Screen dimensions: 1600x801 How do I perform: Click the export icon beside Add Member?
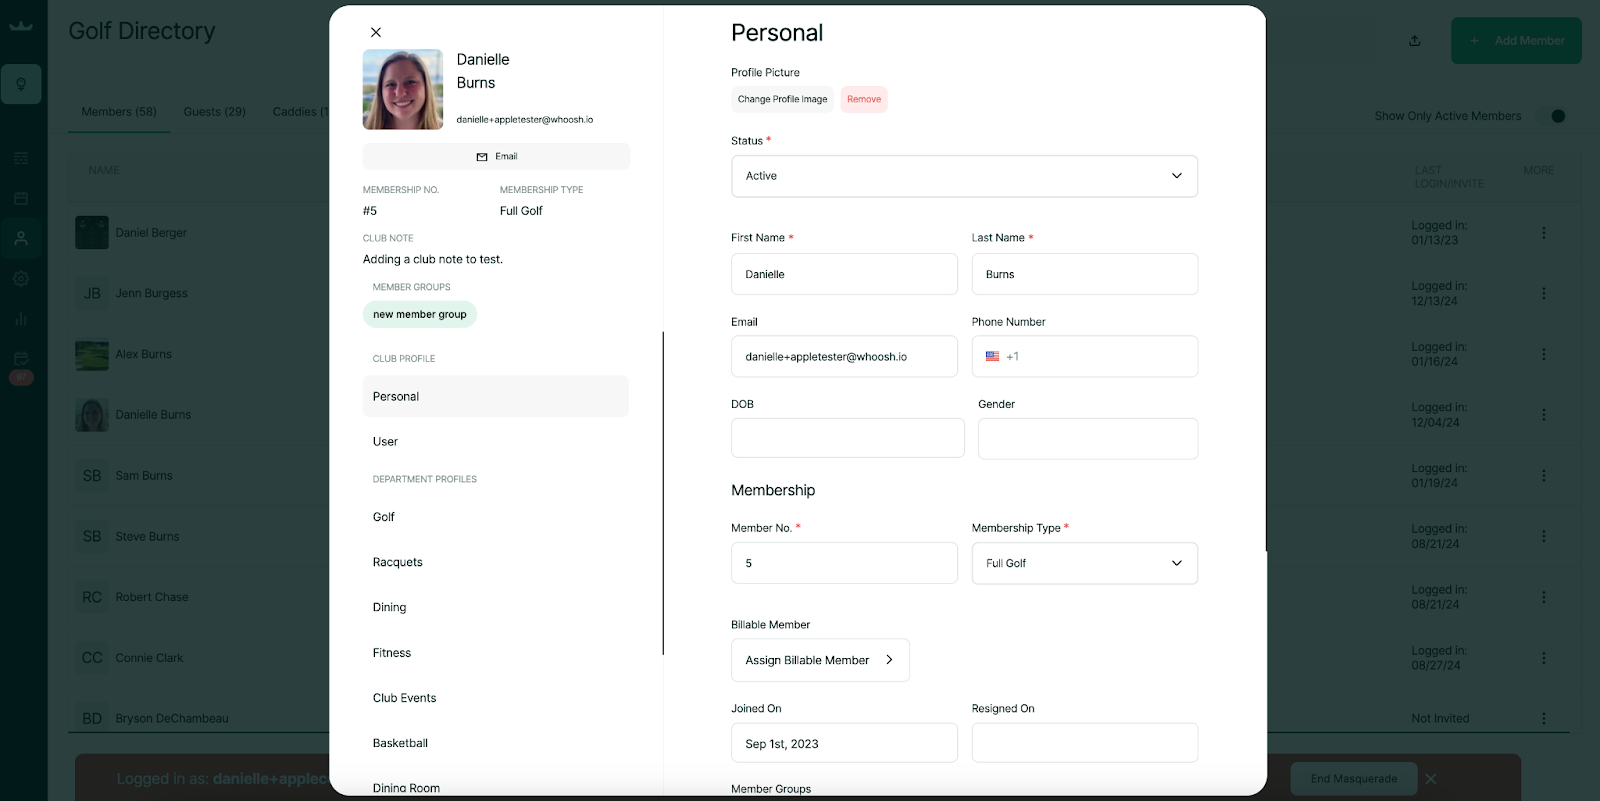(1414, 41)
